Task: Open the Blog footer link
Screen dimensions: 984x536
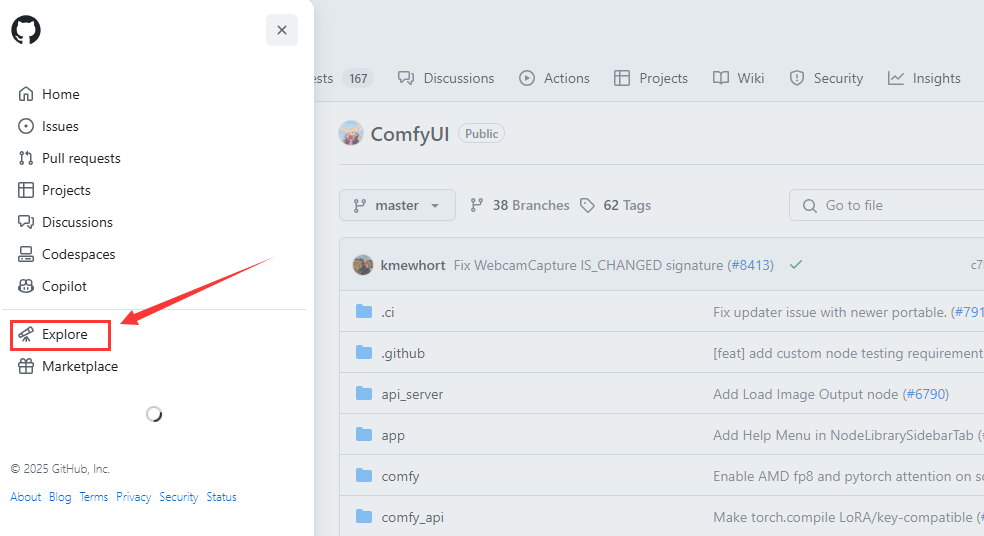Action: (60, 497)
